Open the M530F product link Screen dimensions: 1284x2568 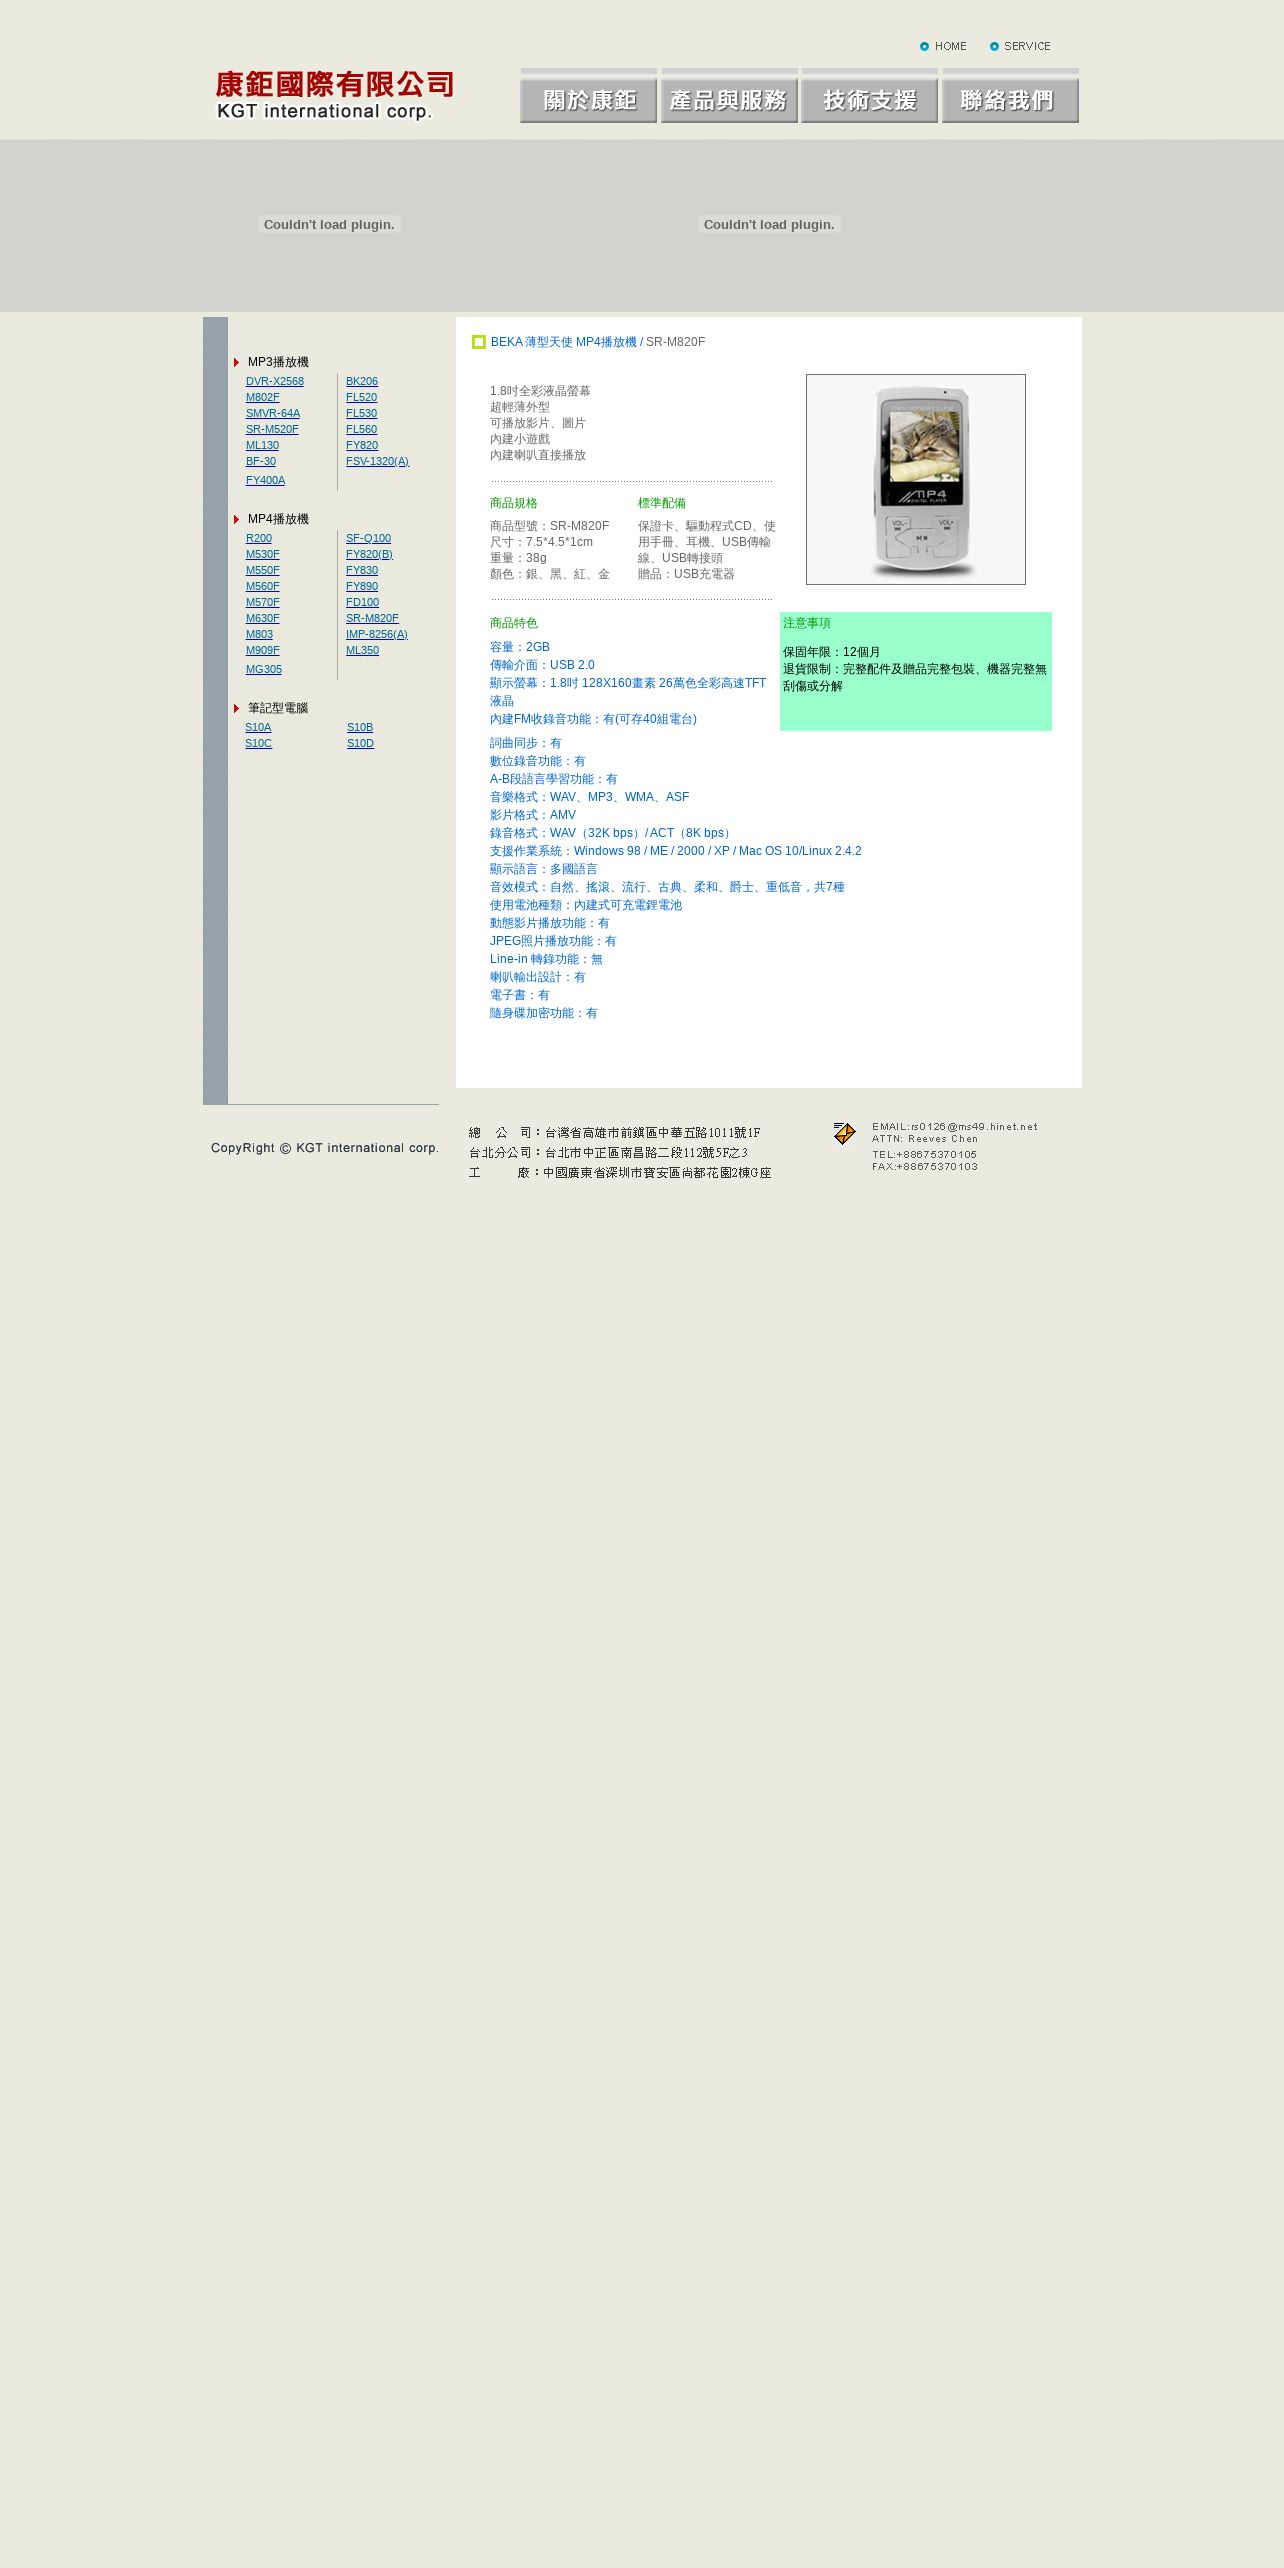tap(263, 554)
